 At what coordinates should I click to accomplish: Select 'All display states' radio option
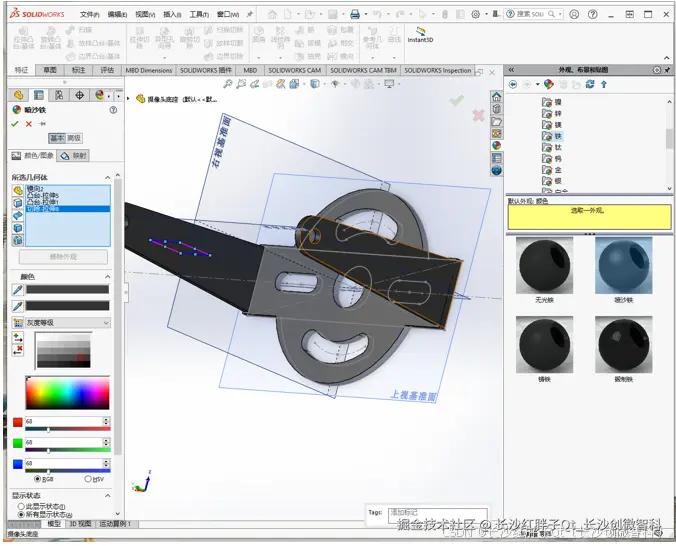coord(21,515)
